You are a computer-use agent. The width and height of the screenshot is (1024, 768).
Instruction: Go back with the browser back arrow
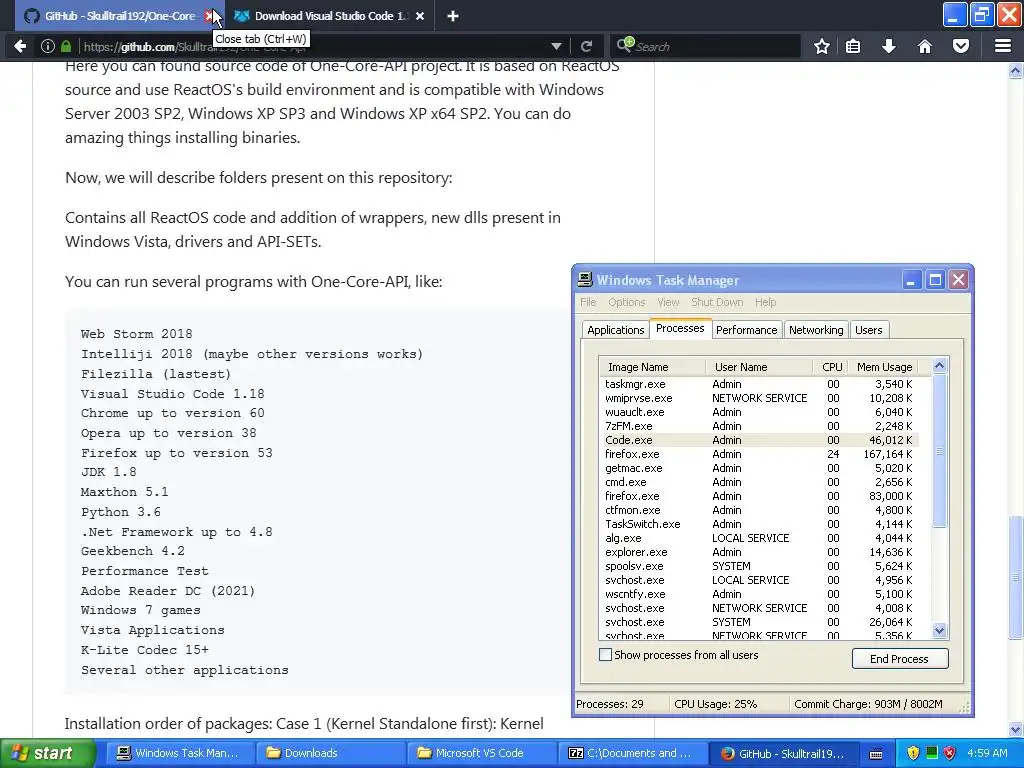click(x=20, y=46)
